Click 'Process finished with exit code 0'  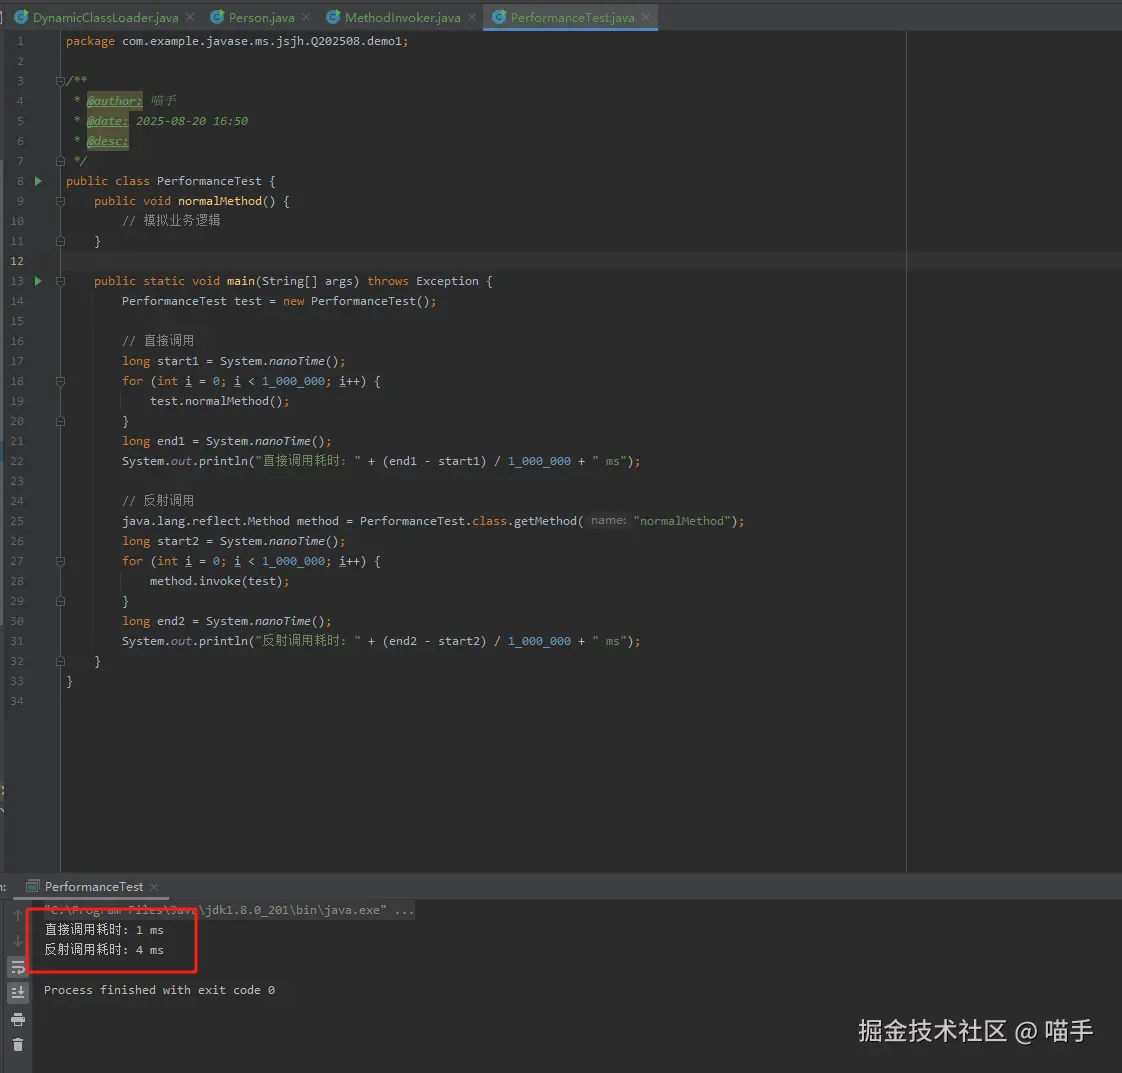(159, 990)
